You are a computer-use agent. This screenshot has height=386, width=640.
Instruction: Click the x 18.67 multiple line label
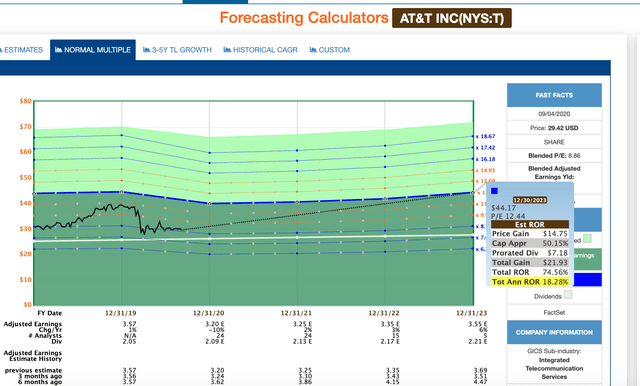[485, 136]
